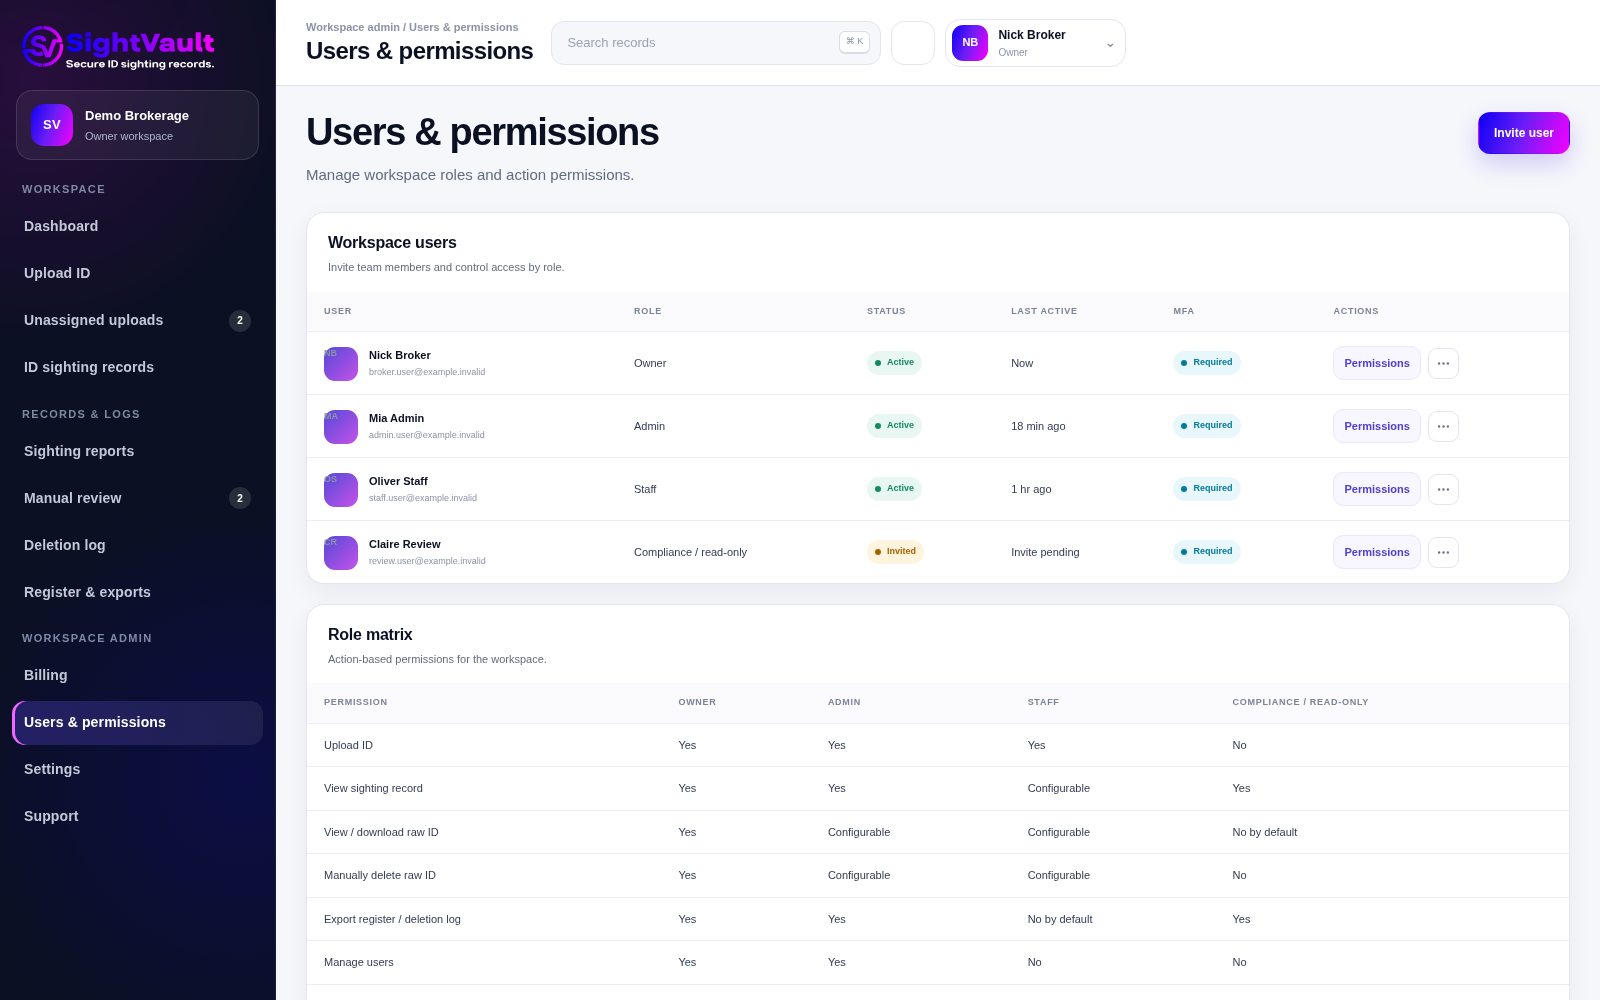The width and height of the screenshot is (1600, 1000).
Task: Open Permissions for Nick Broker
Action: tap(1377, 363)
